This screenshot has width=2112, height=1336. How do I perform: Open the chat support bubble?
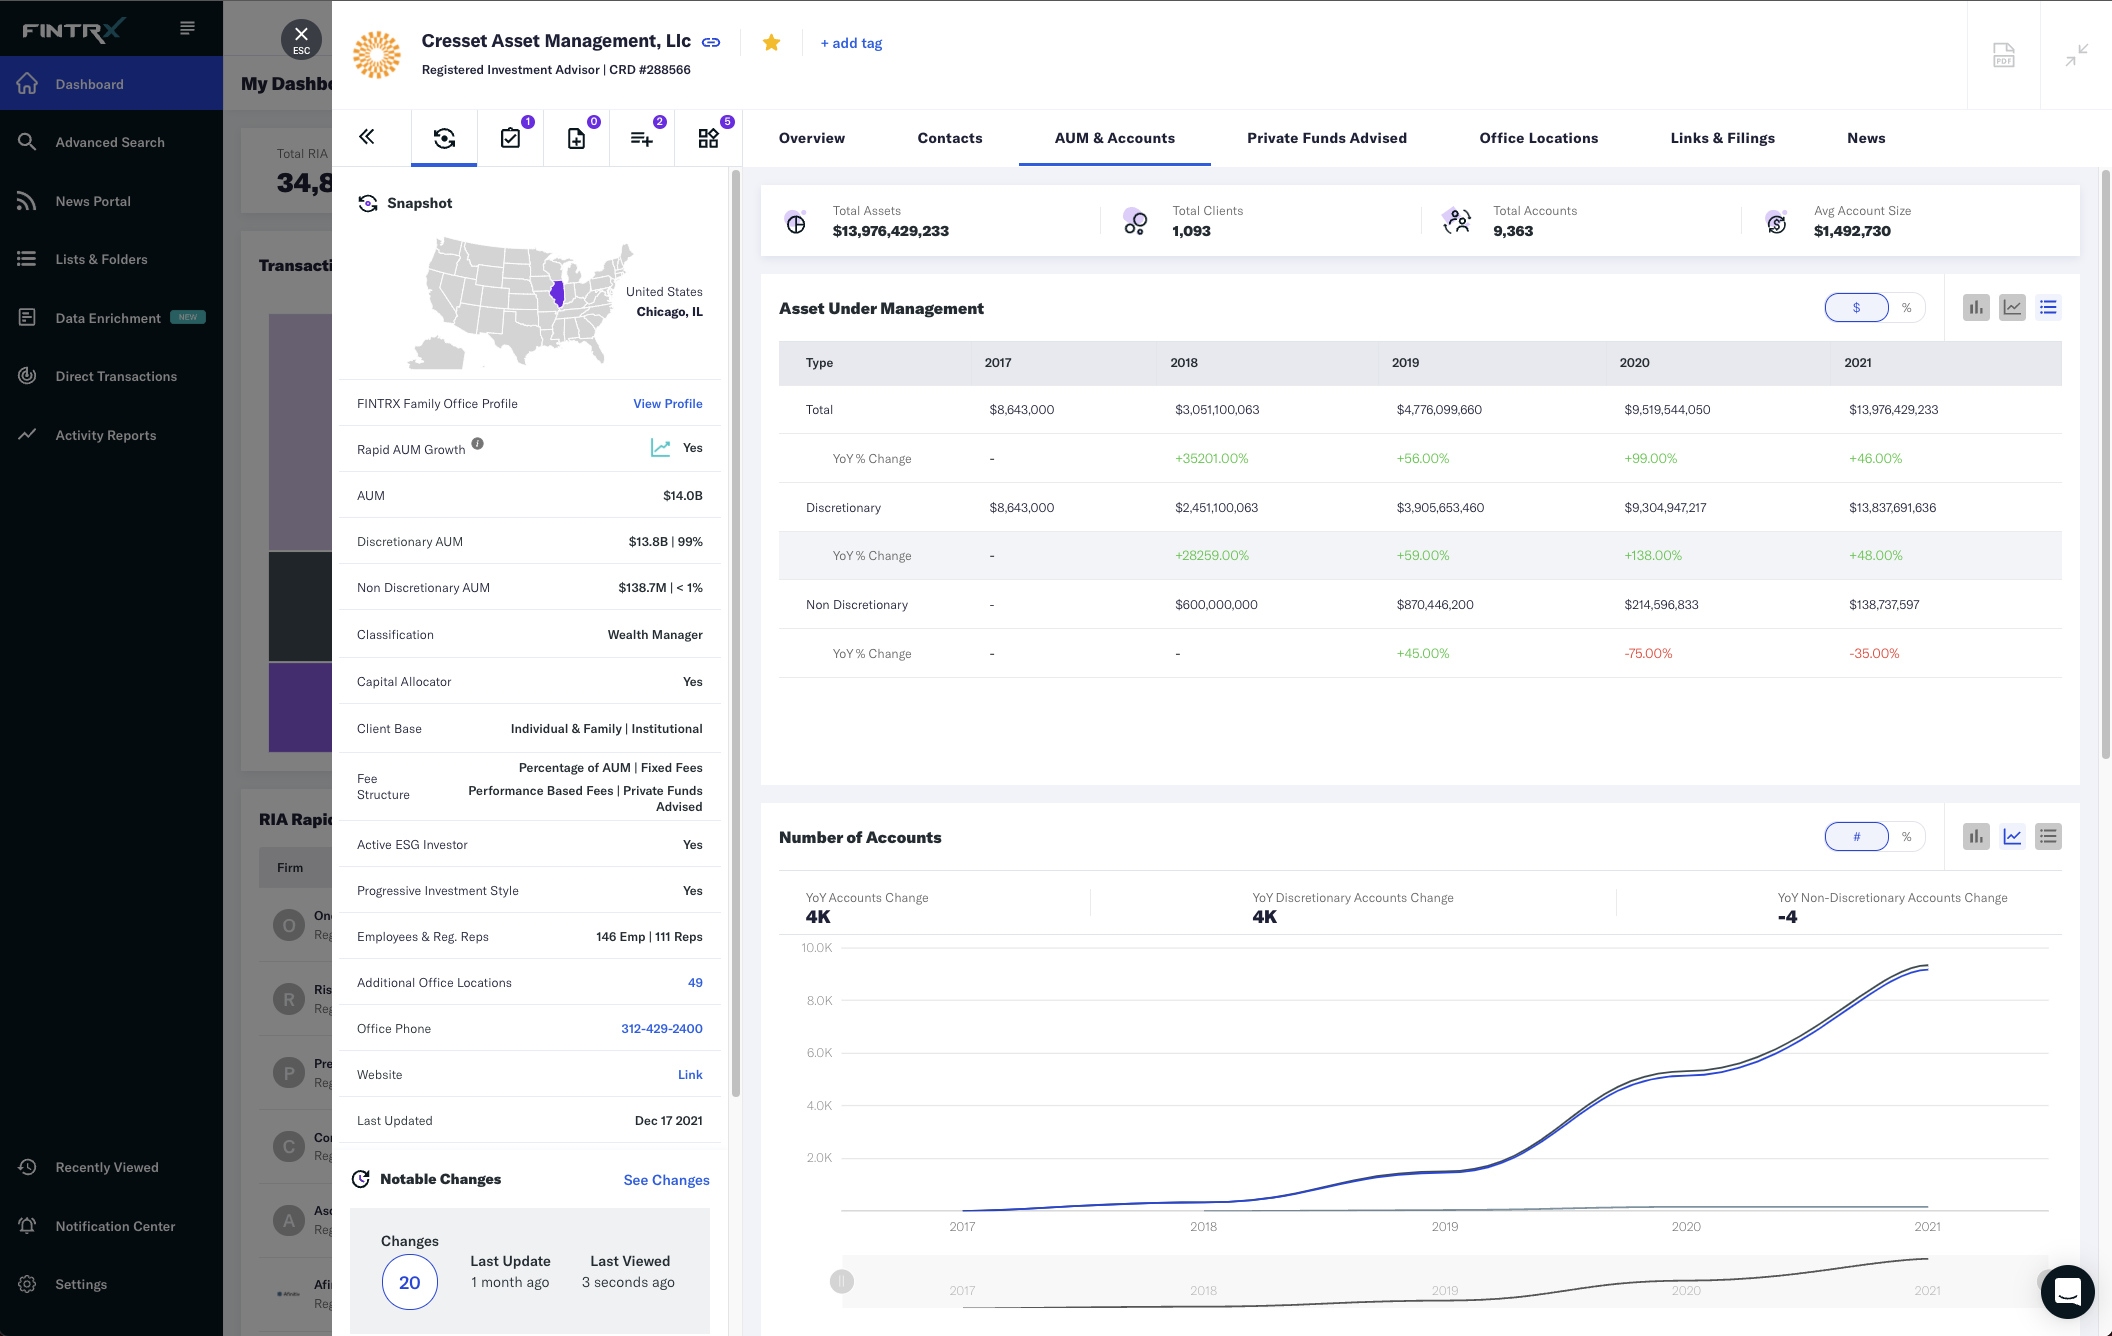[x=2068, y=1292]
